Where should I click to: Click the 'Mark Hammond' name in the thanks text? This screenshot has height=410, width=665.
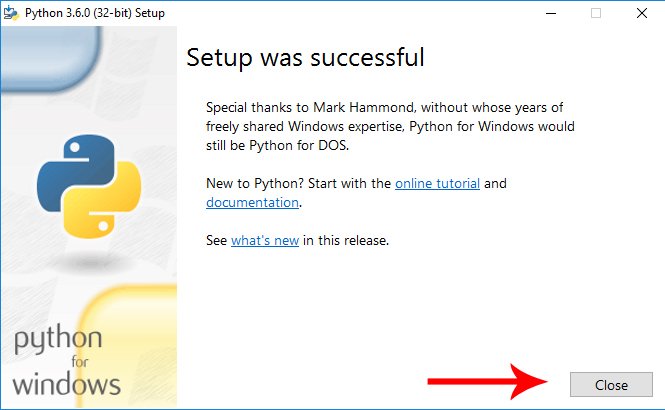[363, 107]
